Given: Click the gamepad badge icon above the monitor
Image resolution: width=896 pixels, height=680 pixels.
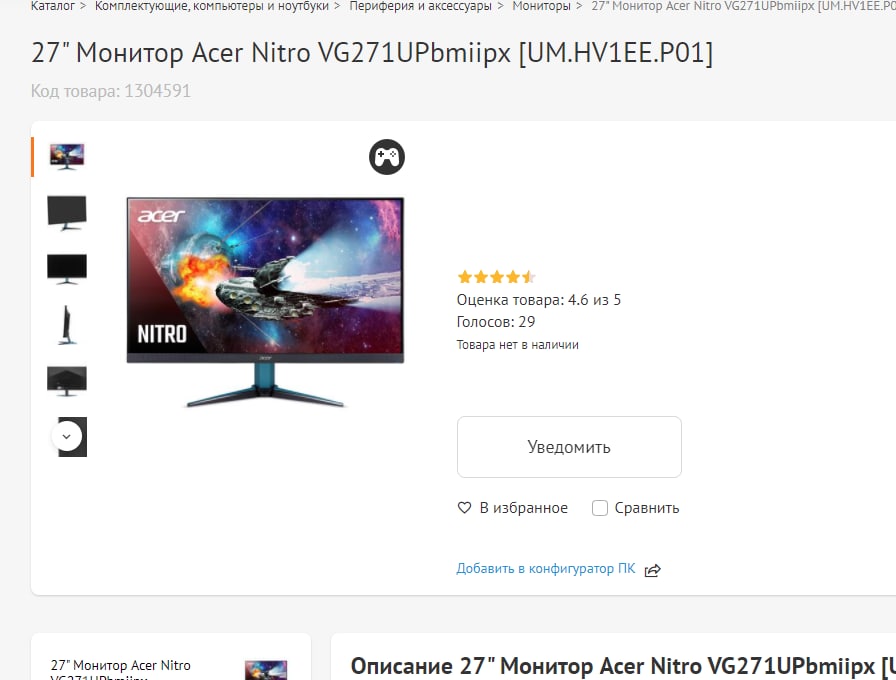Looking at the screenshot, I should (387, 157).
